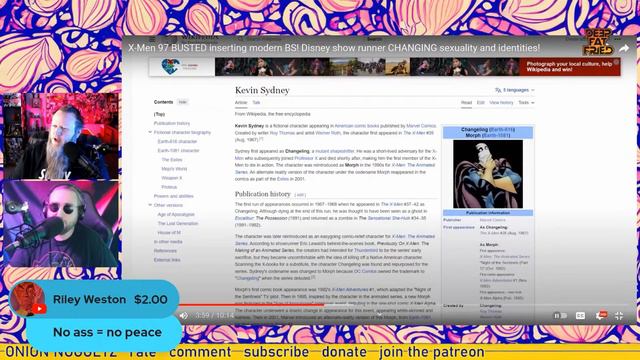The image size is (640, 360).
Task: Click 'subscribe' in the bottom ticker
Action: click(276, 352)
